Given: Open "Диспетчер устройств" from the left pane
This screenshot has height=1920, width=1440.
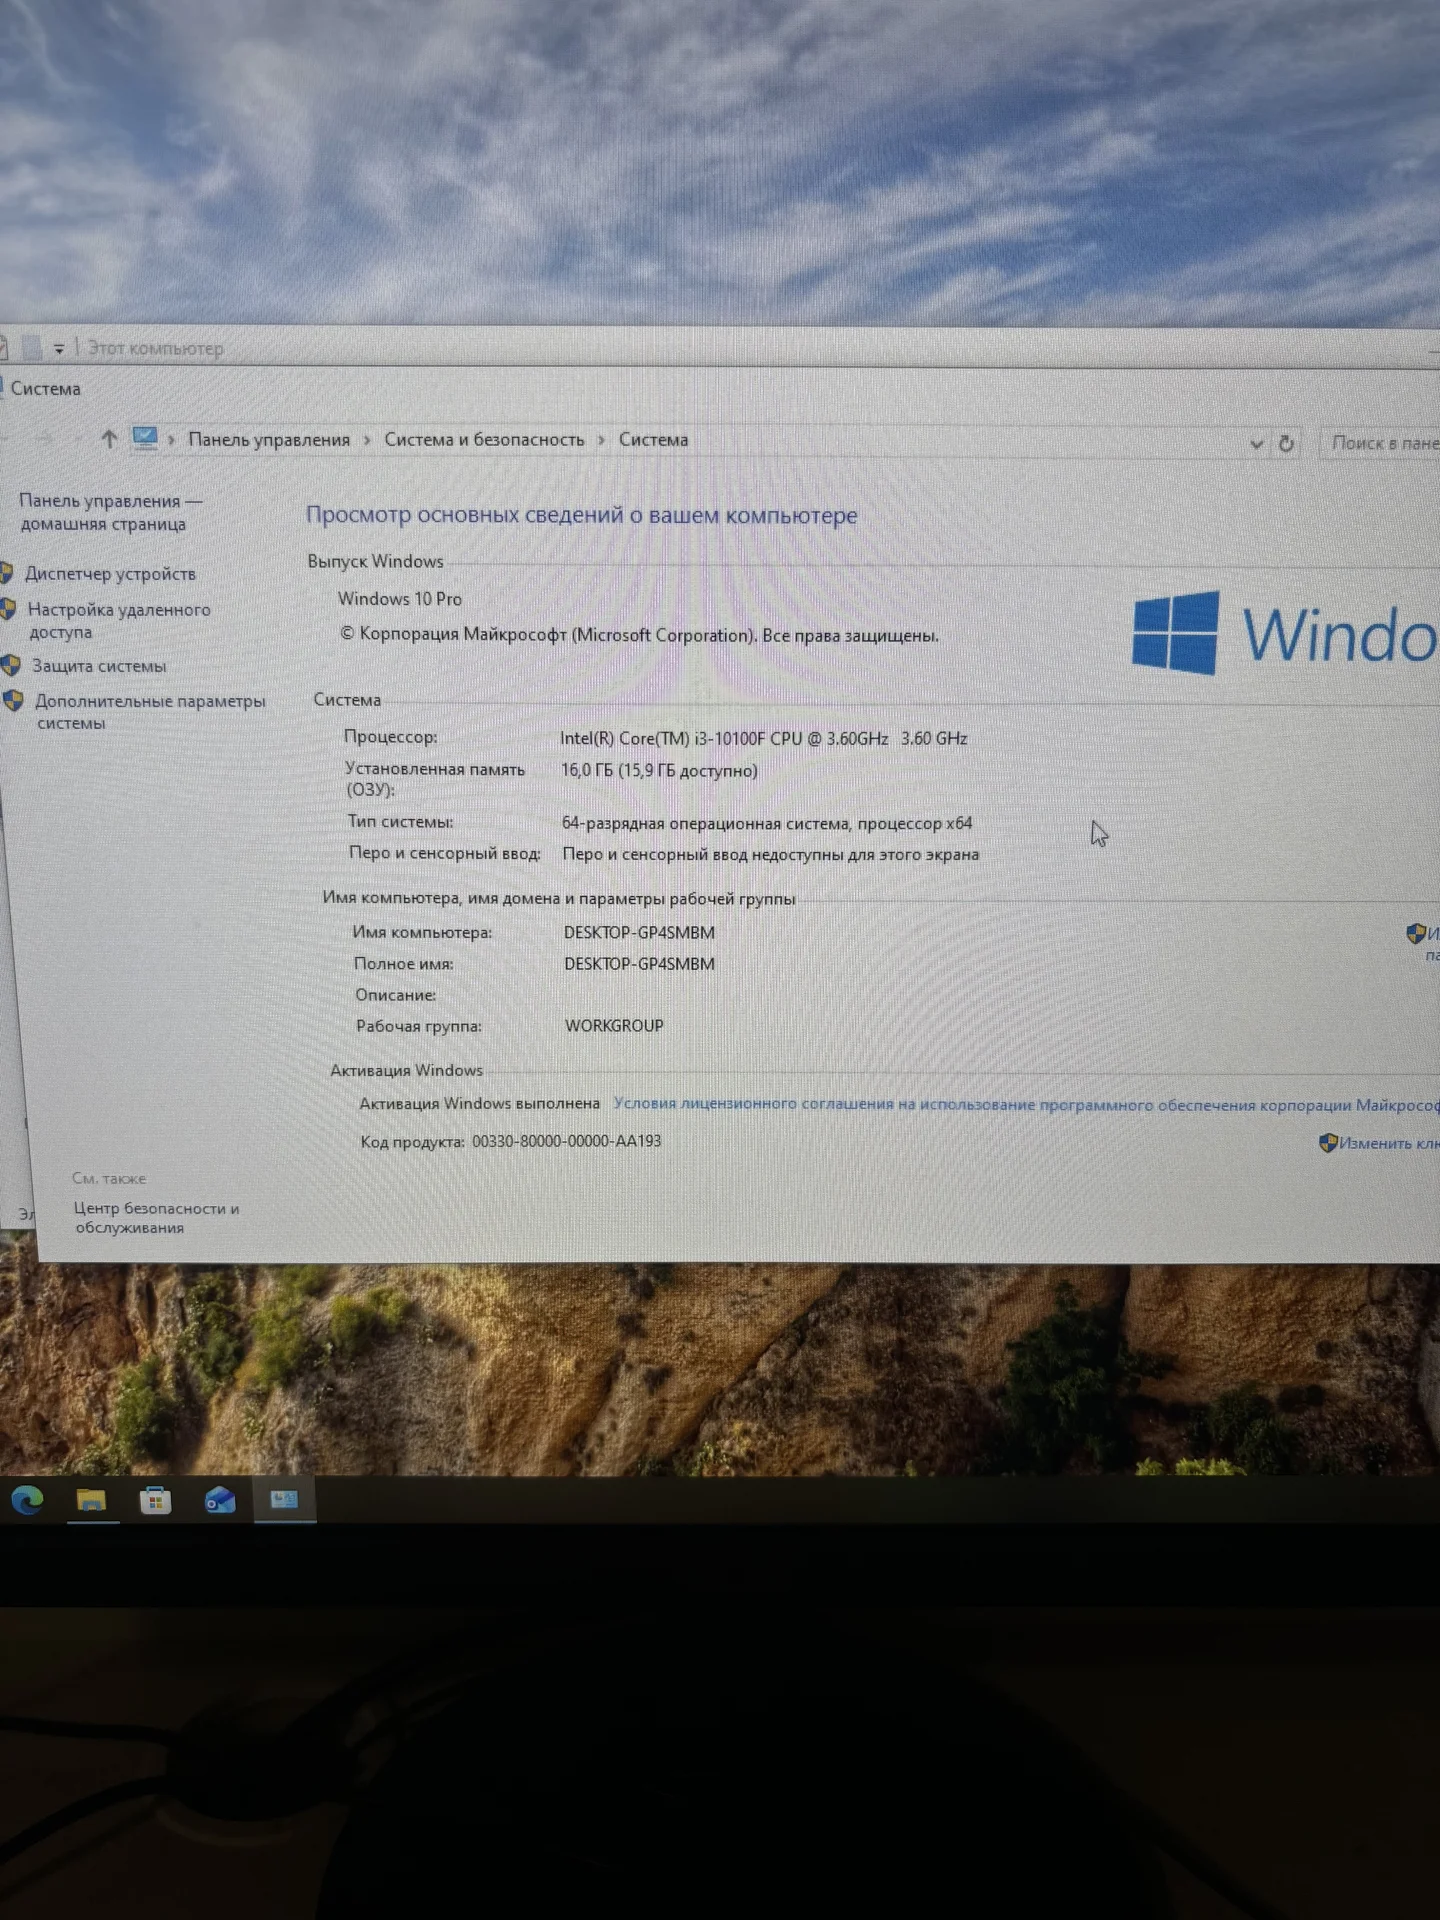Looking at the screenshot, I should click(x=110, y=573).
